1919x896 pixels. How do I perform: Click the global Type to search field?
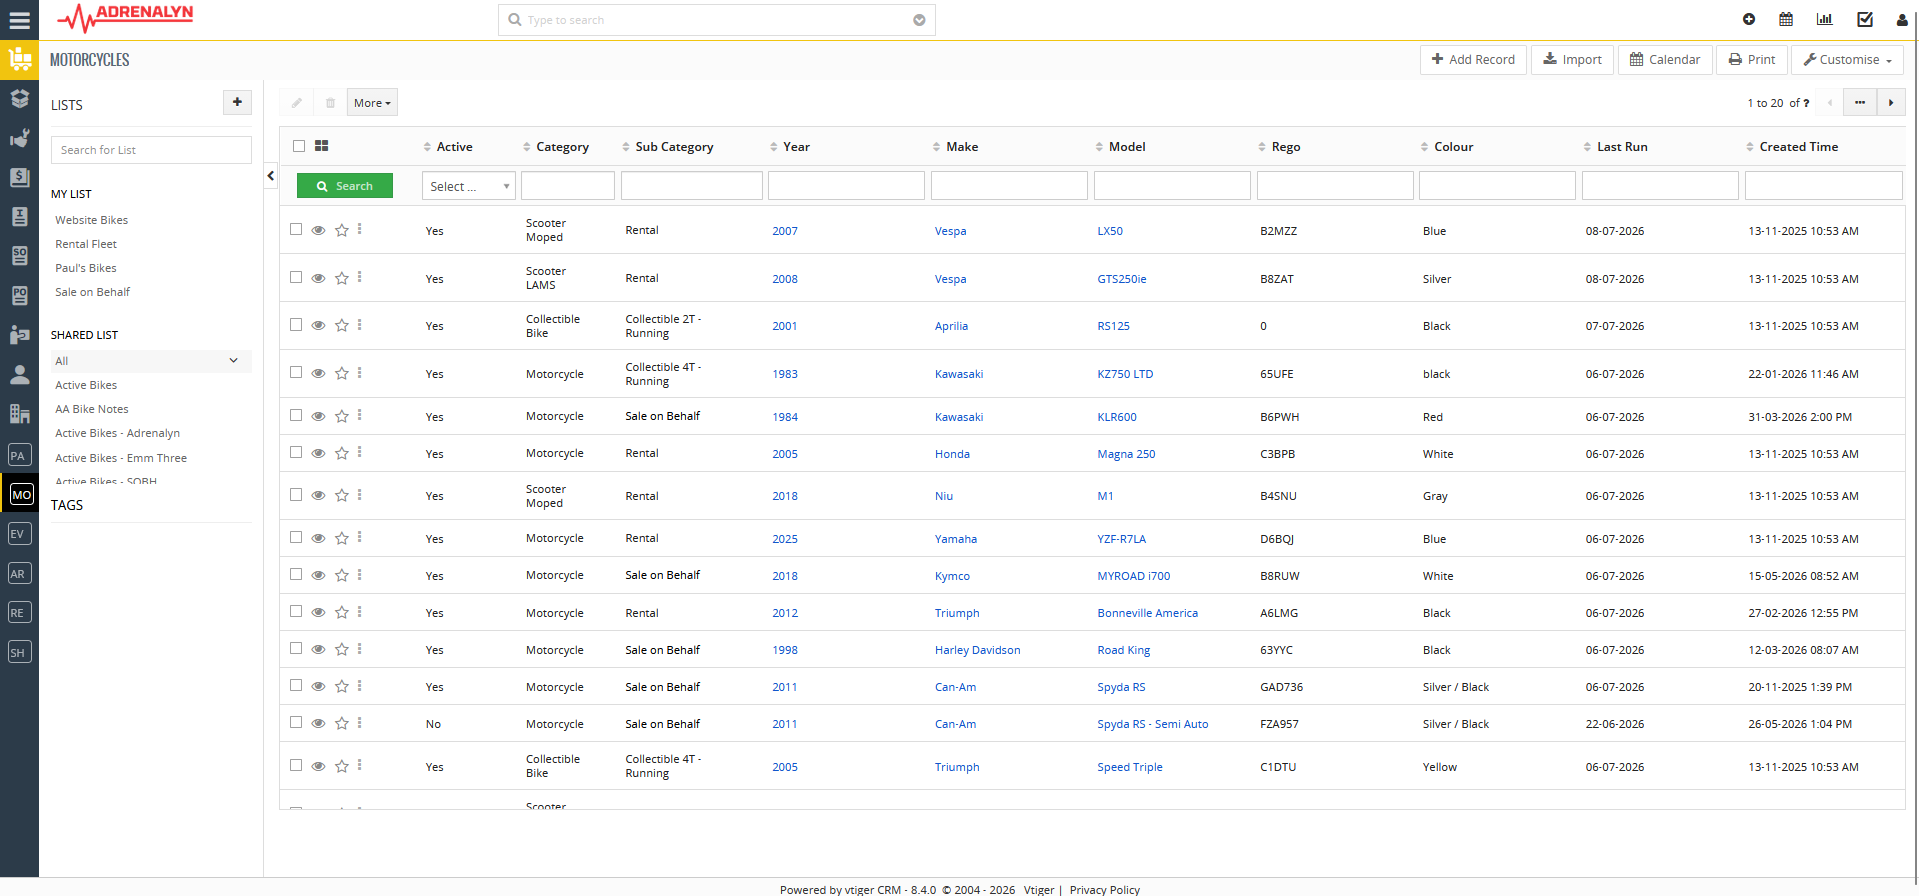click(716, 20)
